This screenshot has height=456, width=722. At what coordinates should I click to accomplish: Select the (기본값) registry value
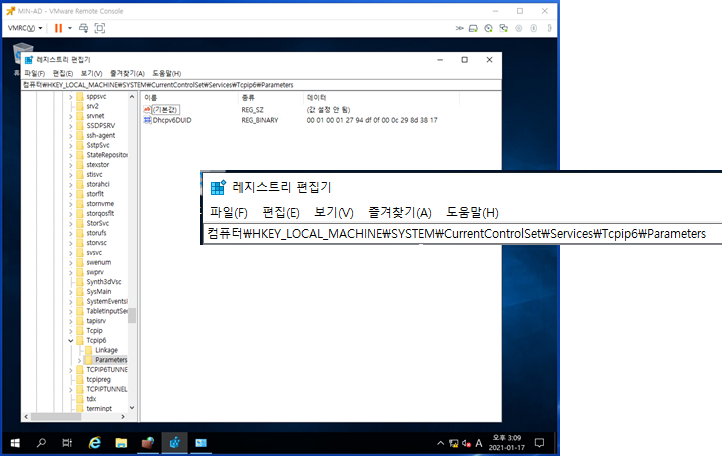(x=165, y=110)
